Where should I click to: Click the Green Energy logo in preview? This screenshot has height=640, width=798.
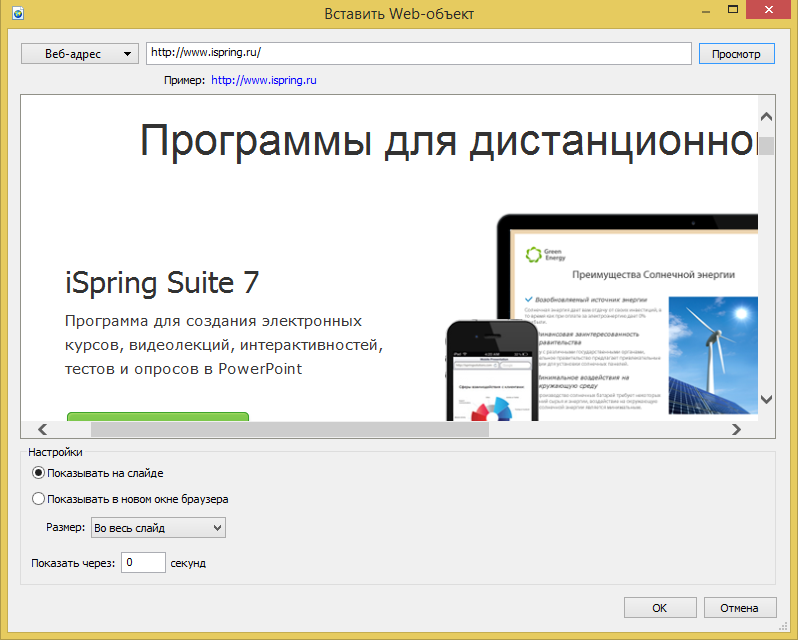[546, 254]
